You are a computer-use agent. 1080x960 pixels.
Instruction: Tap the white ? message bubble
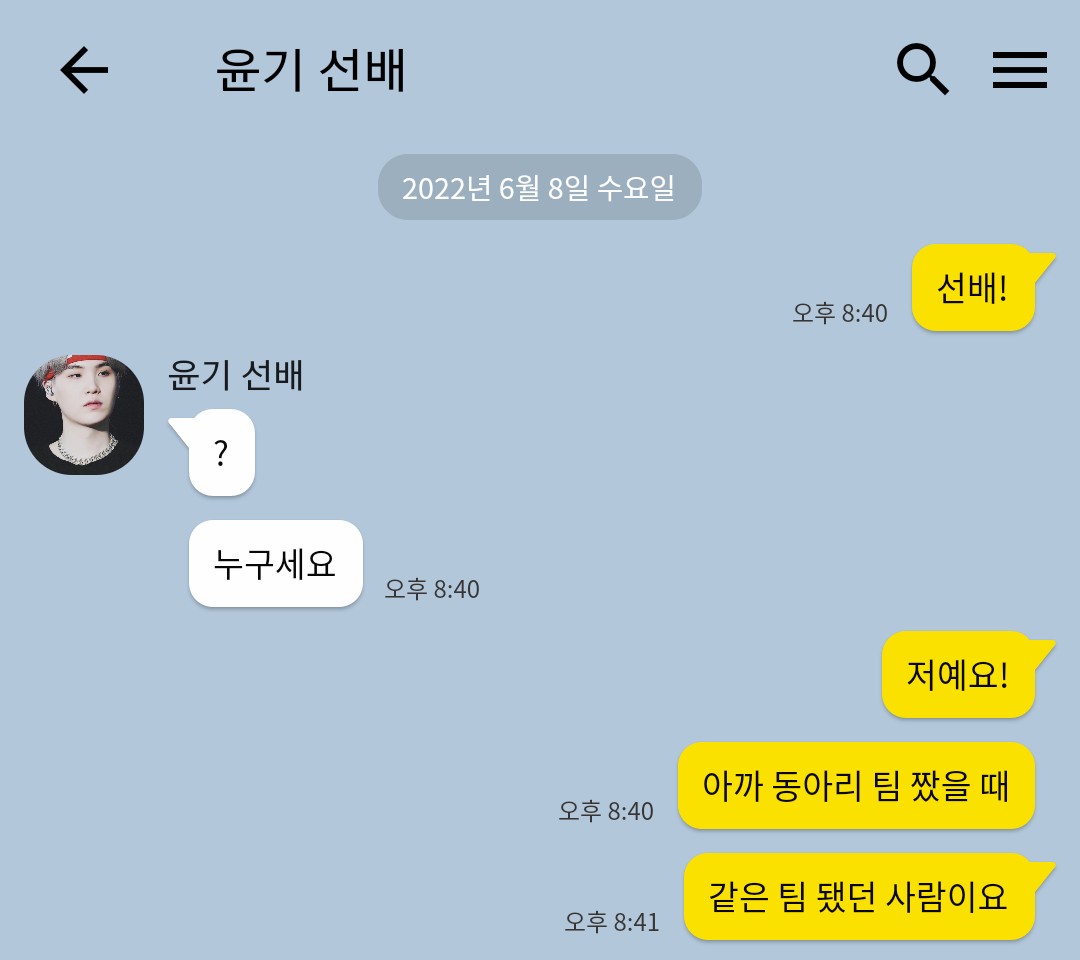pyautogui.click(x=221, y=452)
